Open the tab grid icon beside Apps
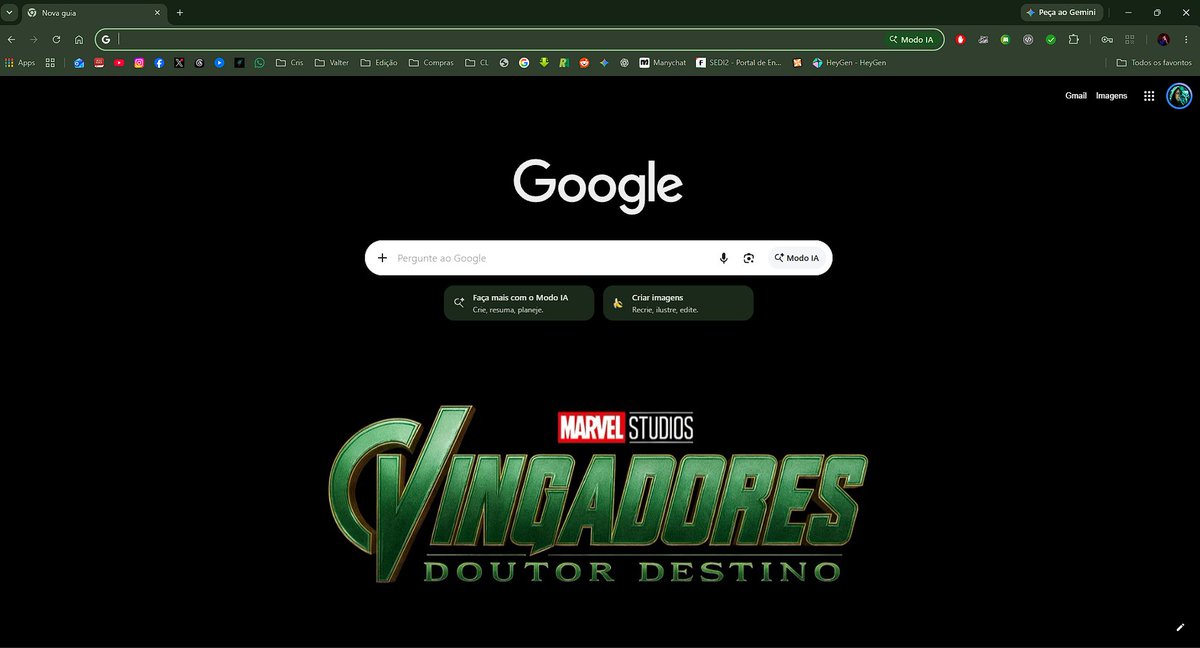Screen dimensions: 1200x648 pos(50,63)
